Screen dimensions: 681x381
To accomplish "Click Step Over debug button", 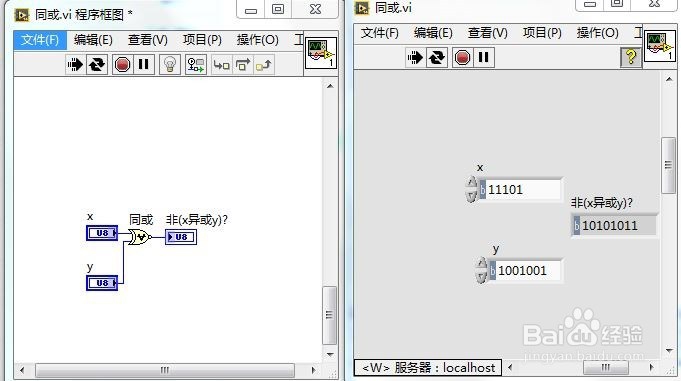I will [x=243, y=65].
